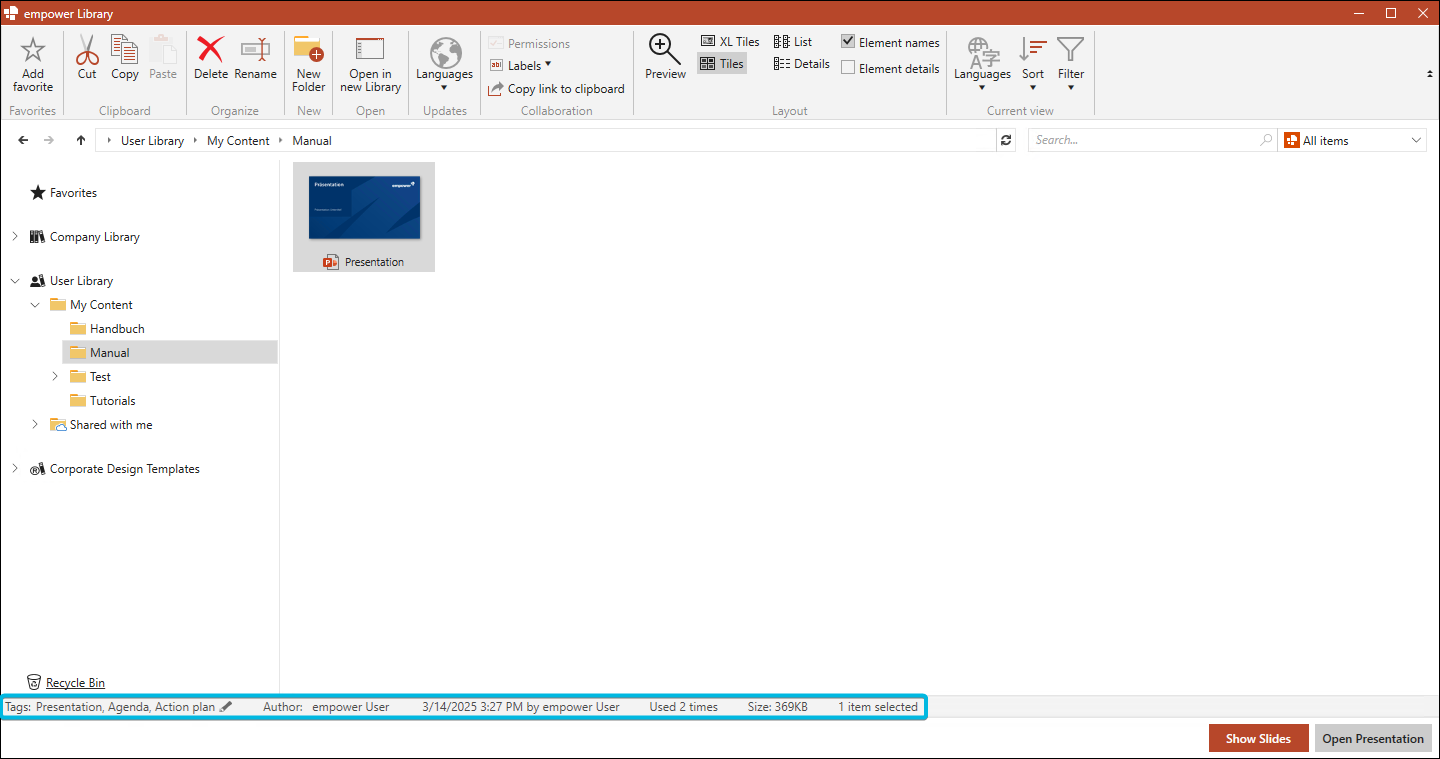Expand the Shared with me node
Screen dimensions: 1440x759
point(35,425)
